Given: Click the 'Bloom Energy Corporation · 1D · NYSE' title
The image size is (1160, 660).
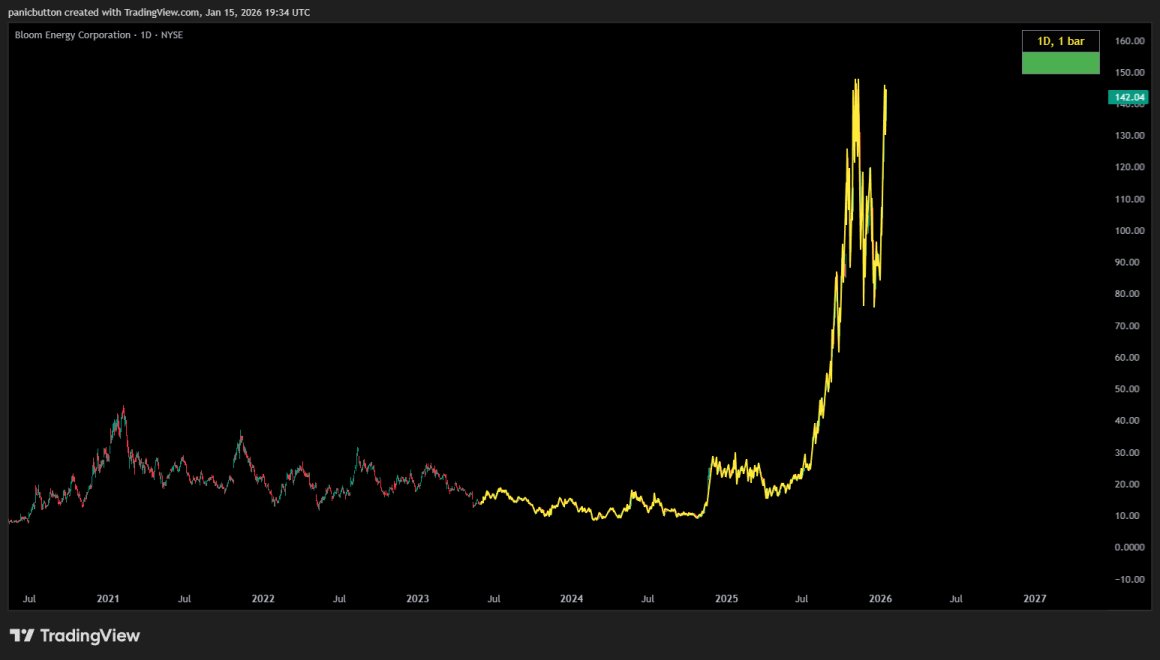Looking at the screenshot, I should tap(99, 35).
